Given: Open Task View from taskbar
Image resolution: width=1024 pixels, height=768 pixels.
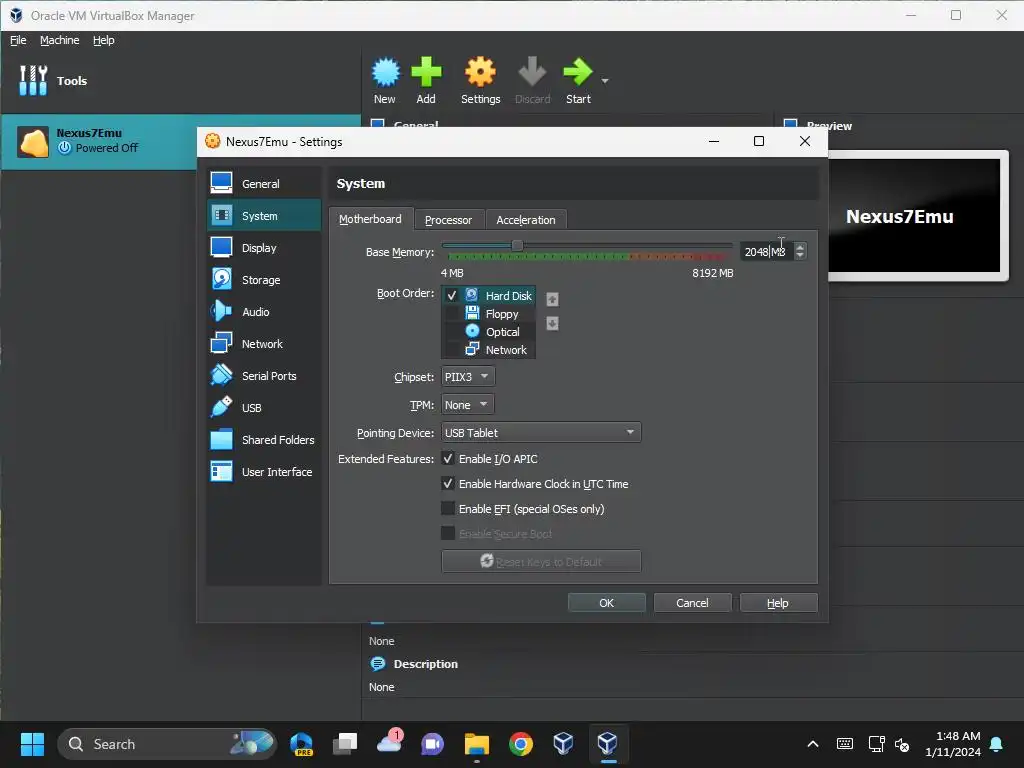Looking at the screenshot, I should pos(345,744).
